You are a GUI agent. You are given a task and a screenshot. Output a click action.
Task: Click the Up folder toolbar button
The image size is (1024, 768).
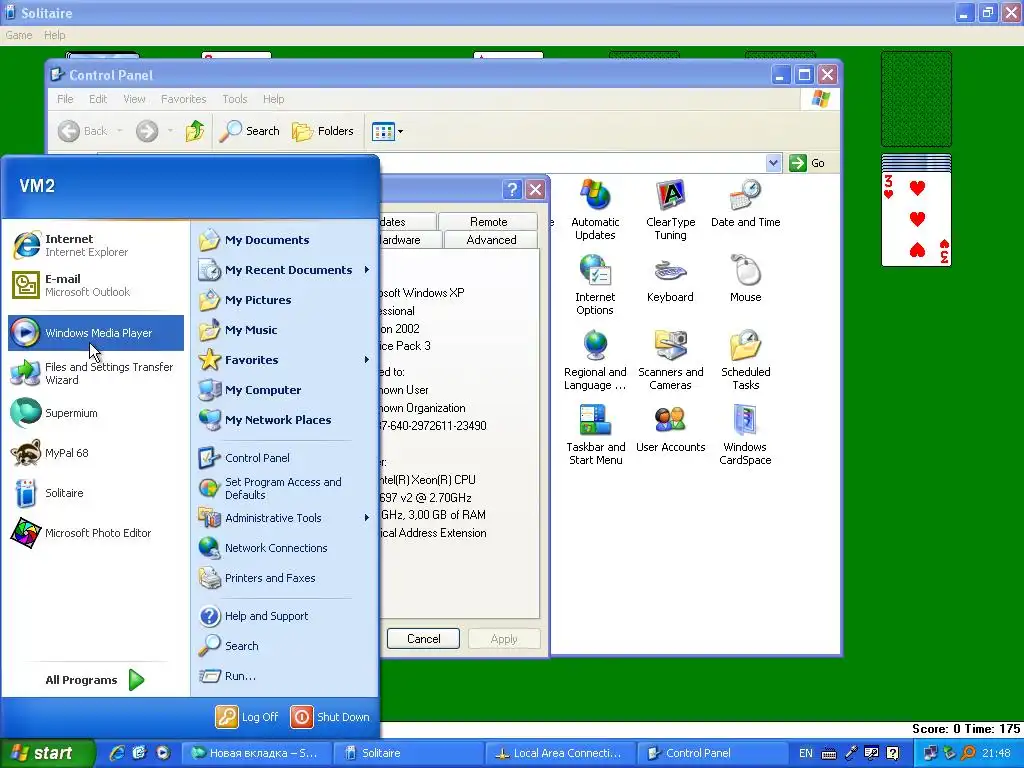click(x=194, y=131)
